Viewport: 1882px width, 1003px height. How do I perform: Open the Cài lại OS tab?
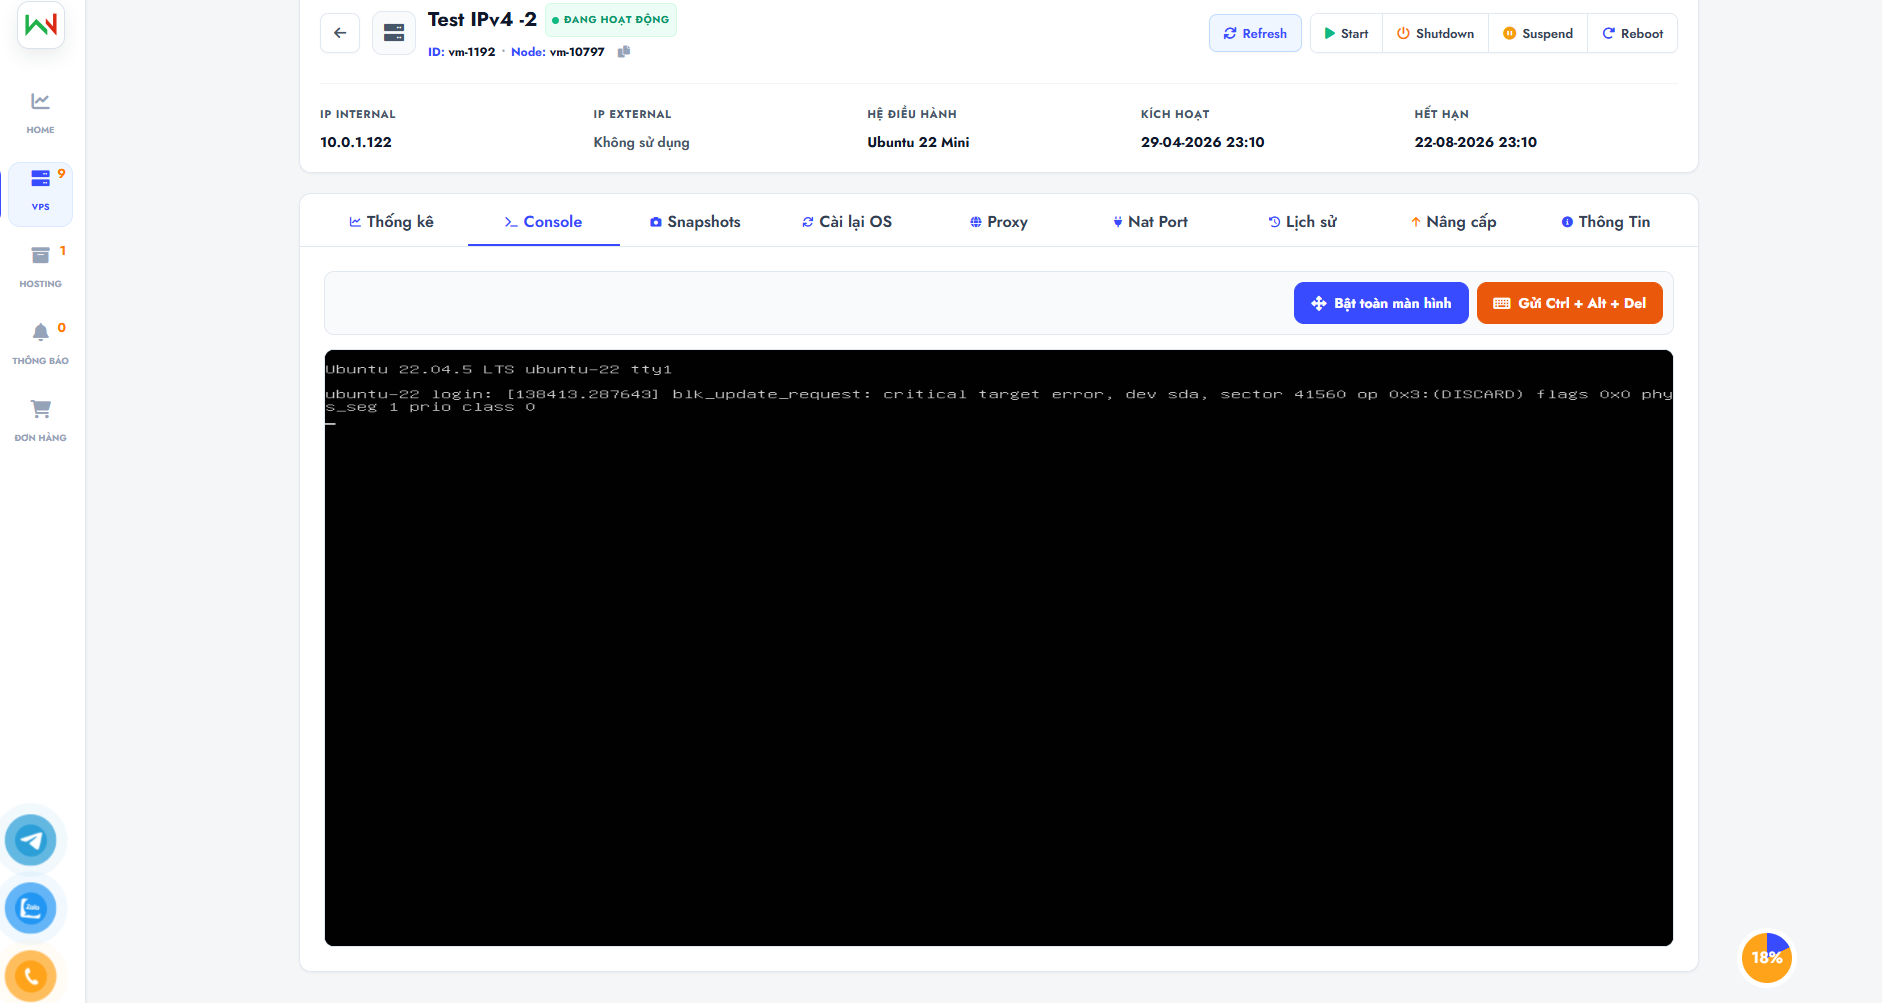[x=847, y=222]
